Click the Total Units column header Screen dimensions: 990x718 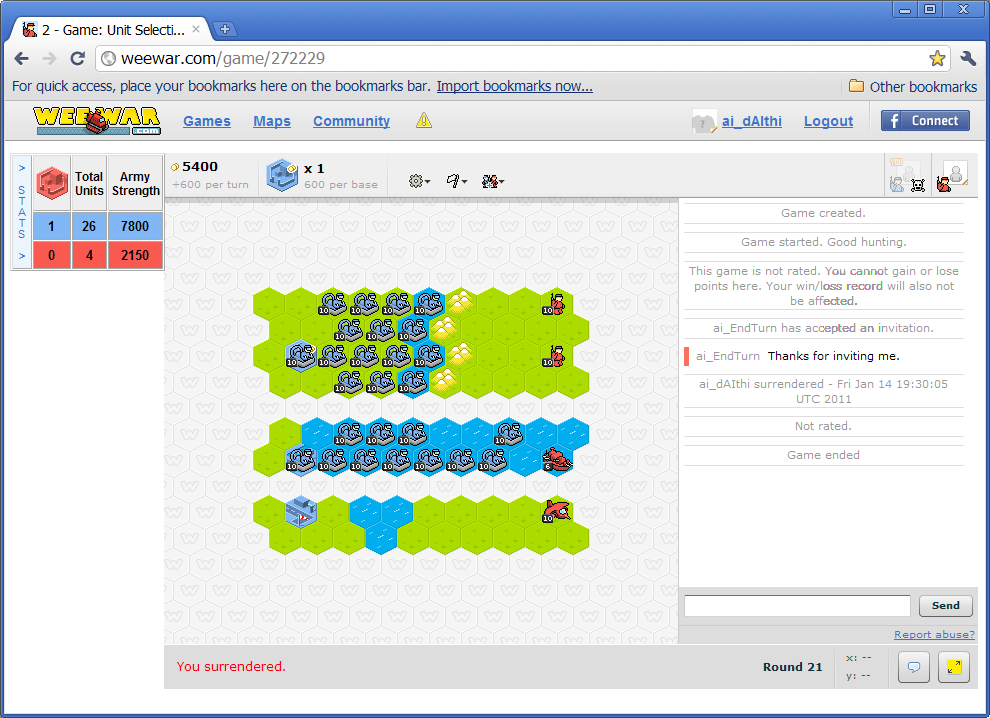(89, 183)
